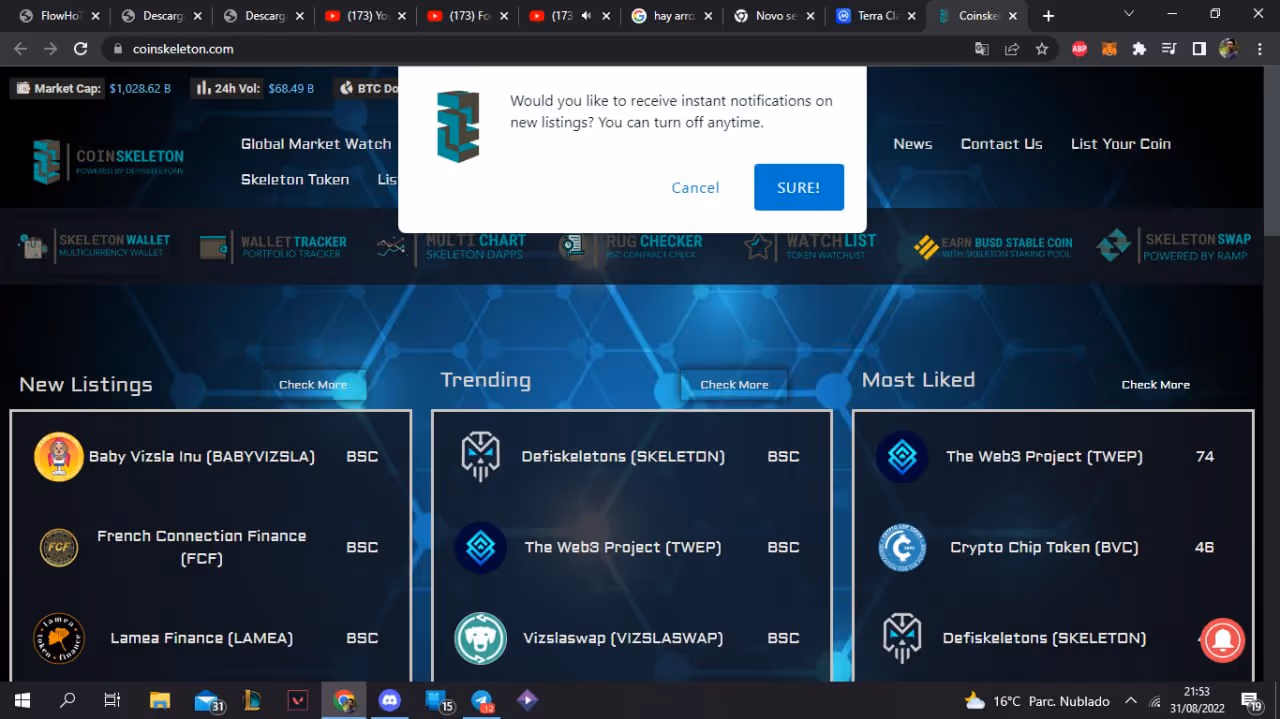The width and height of the screenshot is (1280, 719).
Task: Open the Wallet Tracker portfolio tool
Action: coord(273,246)
